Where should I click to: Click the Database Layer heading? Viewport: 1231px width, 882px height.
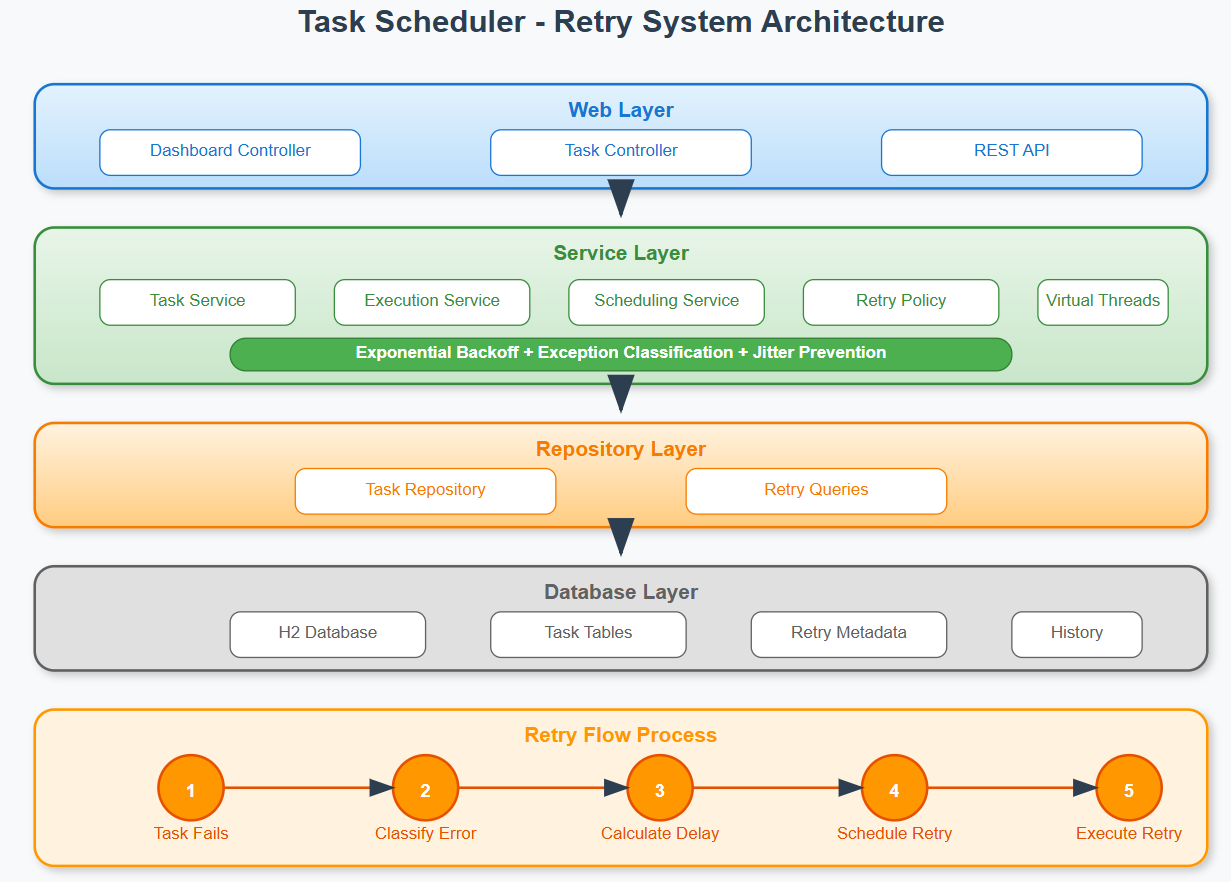pyautogui.click(x=621, y=592)
